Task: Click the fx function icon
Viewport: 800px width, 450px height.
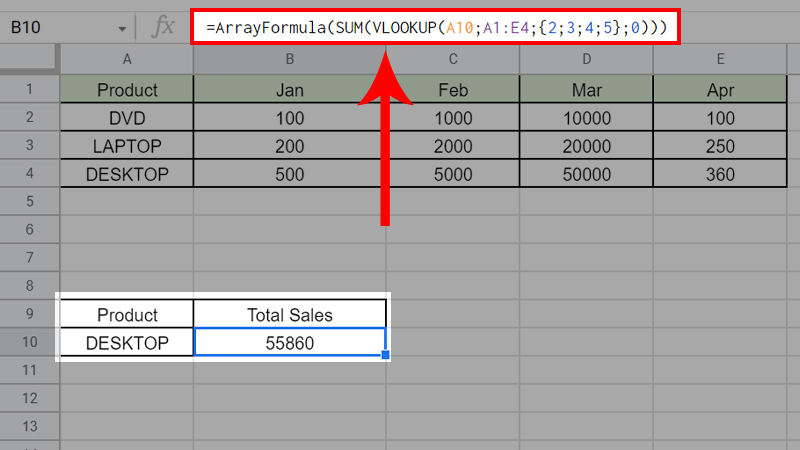Action: point(160,27)
